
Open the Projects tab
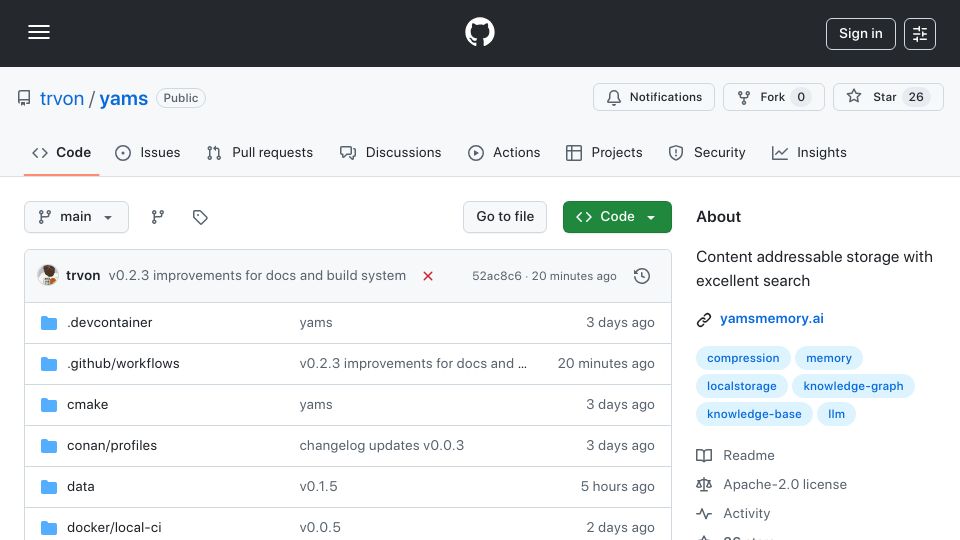coord(604,152)
